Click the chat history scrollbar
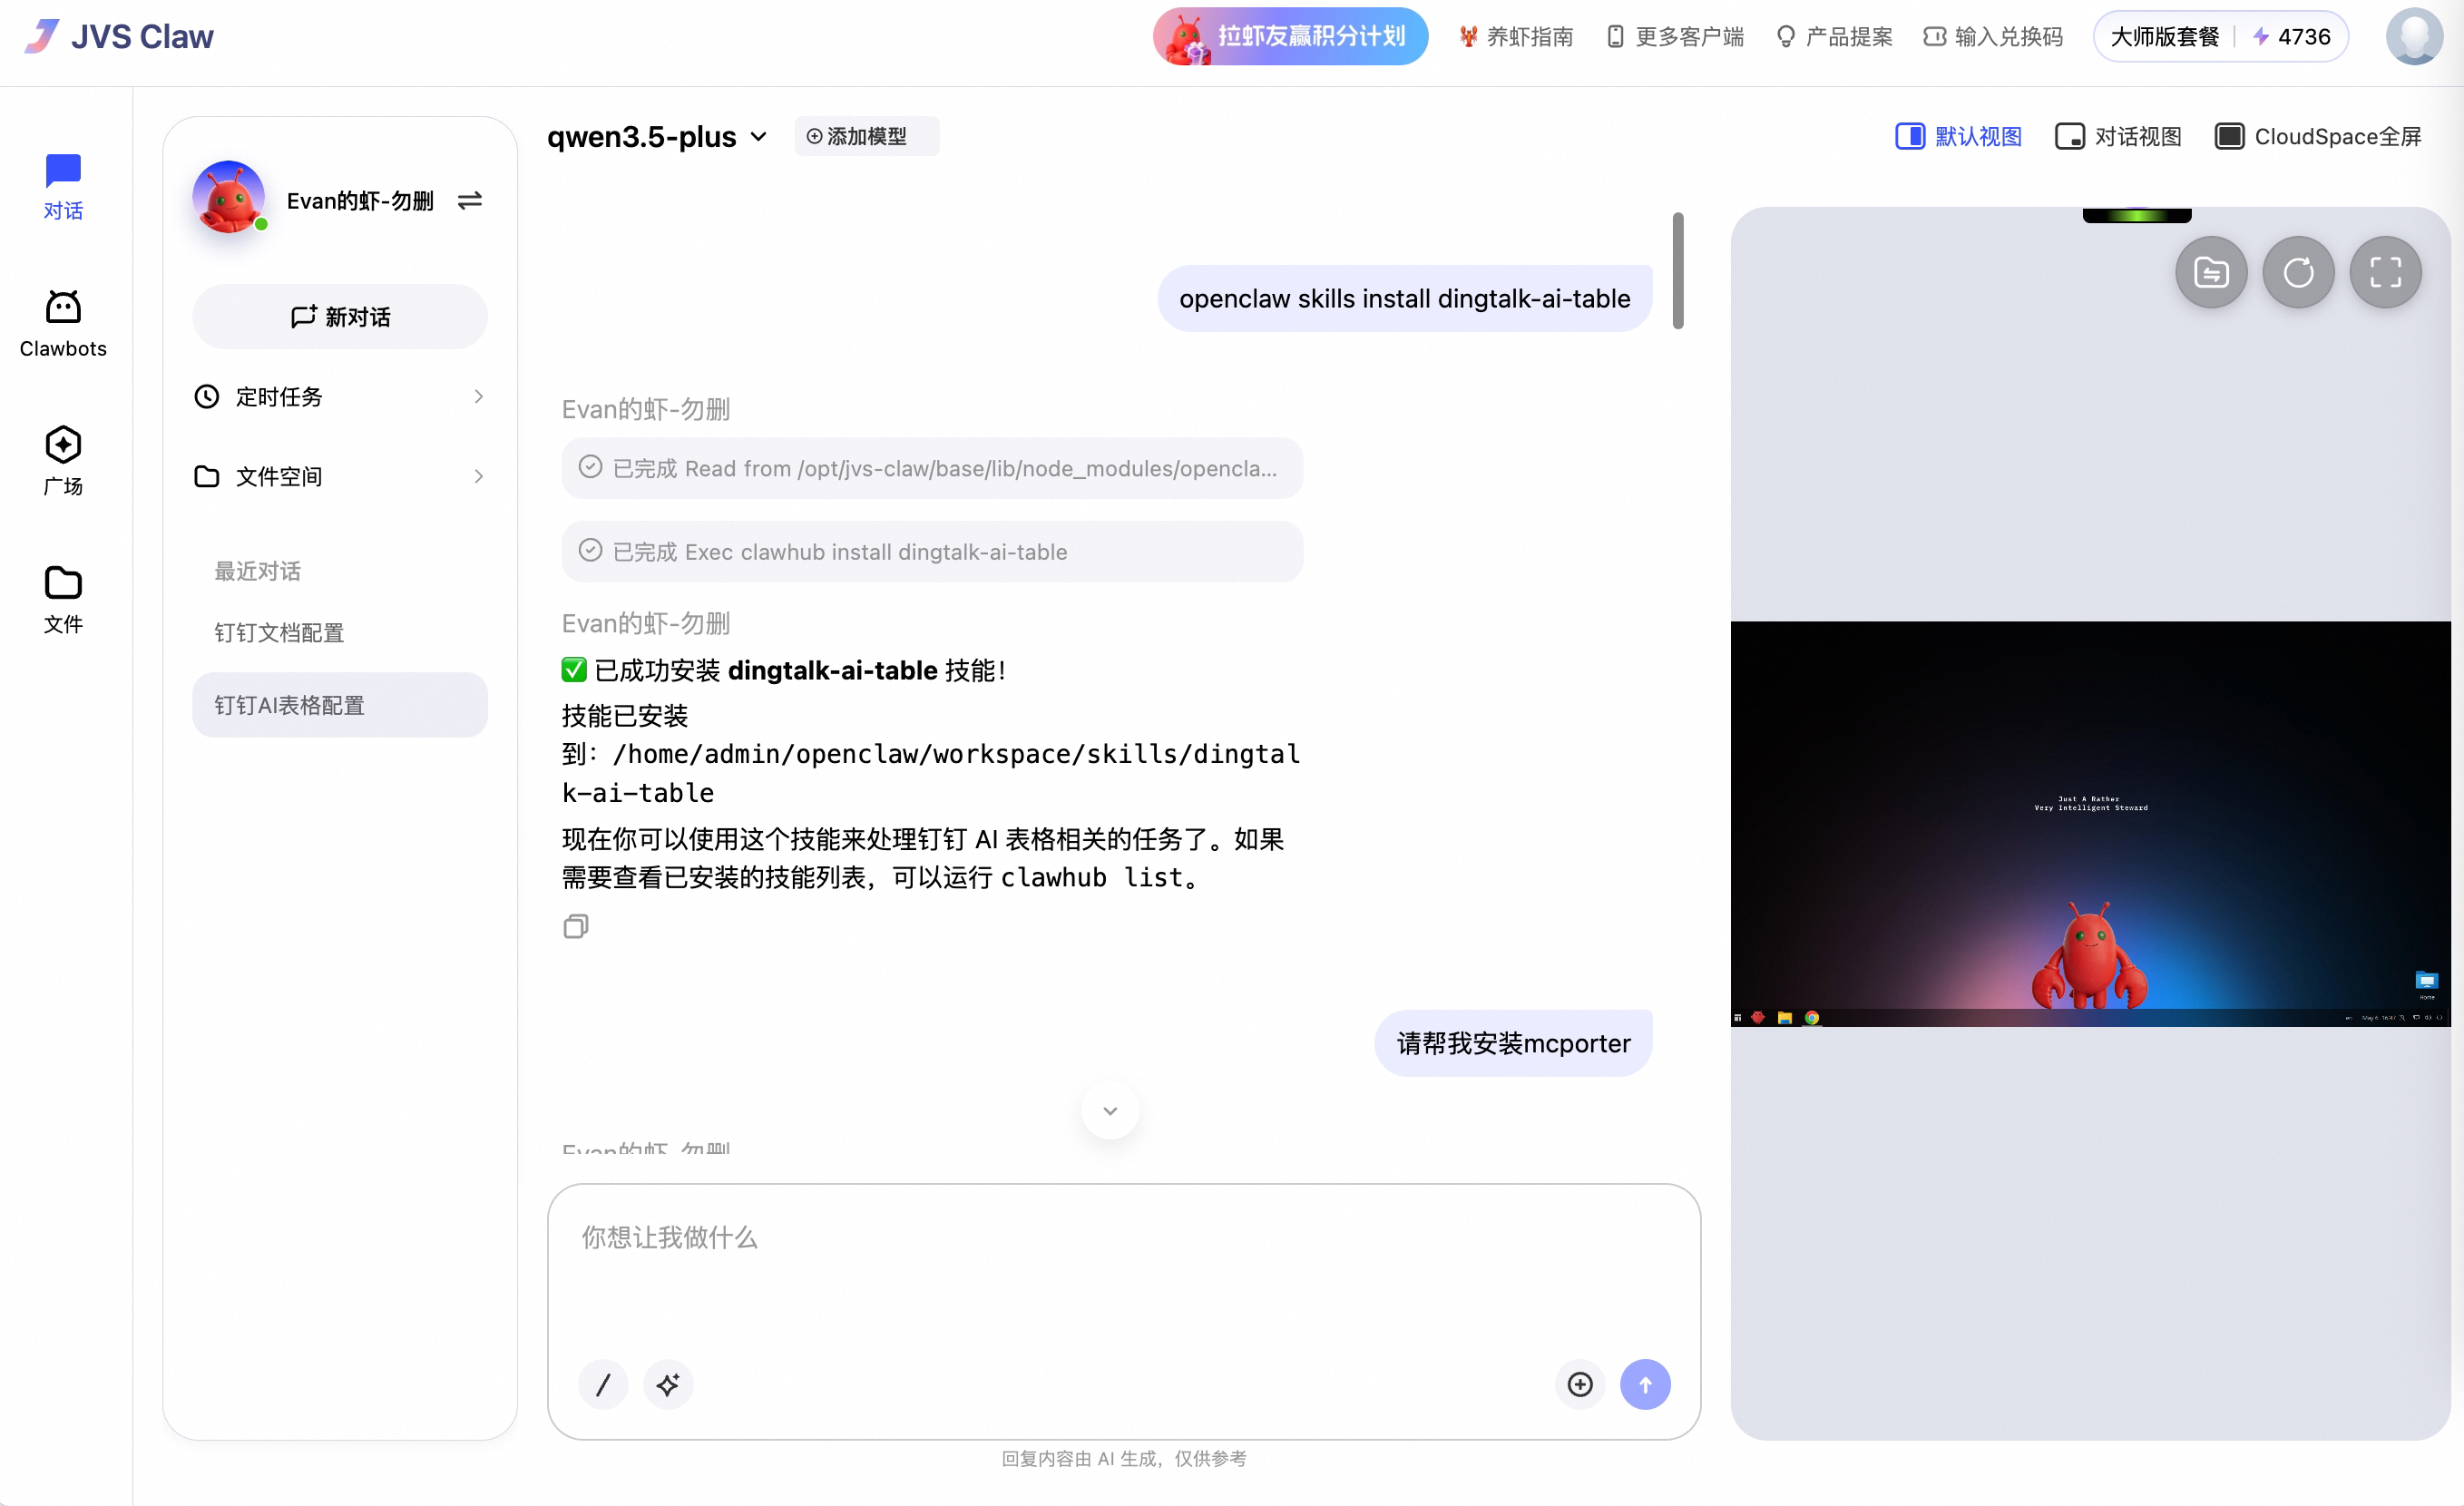Viewport: 2464px width, 1506px height. (x=1677, y=270)
